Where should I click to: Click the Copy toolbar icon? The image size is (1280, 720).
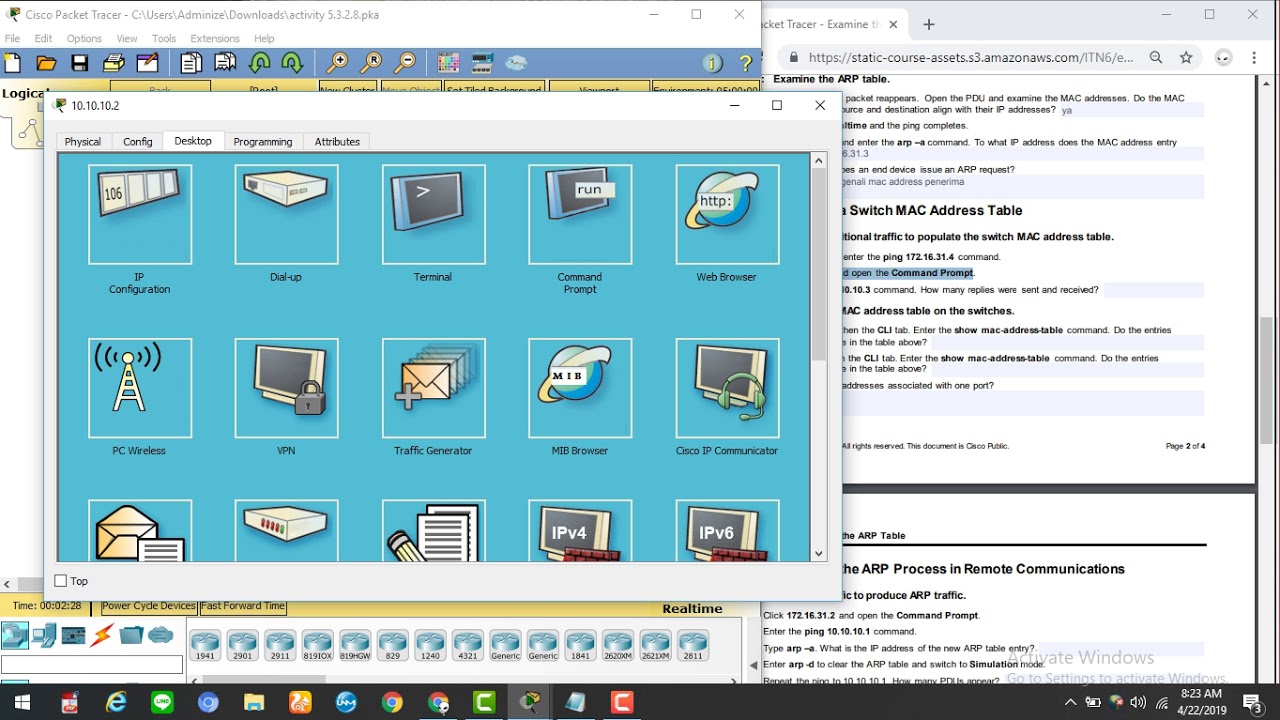click(191, 63)
